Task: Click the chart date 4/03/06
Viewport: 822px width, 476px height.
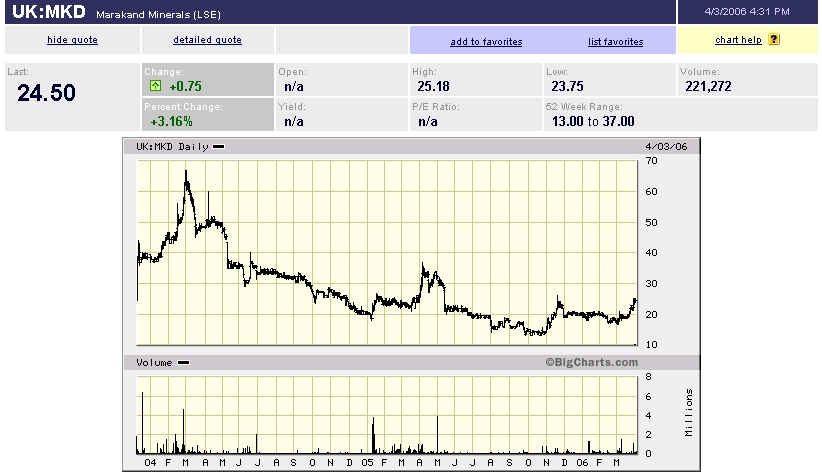Action: pyautogui.click(x=666, y=147)
